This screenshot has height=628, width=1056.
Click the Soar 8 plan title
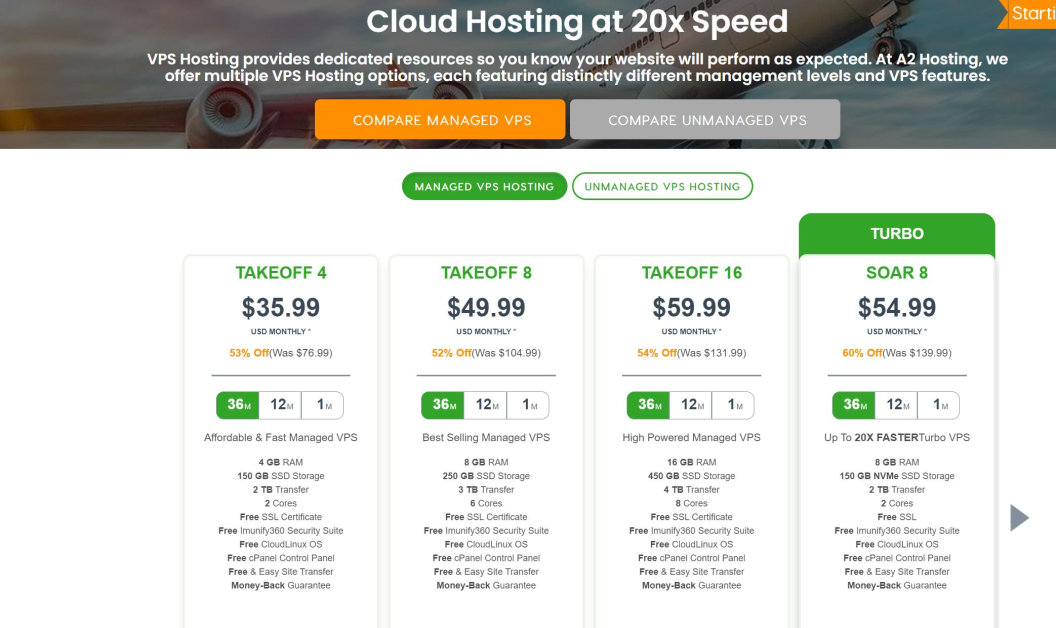pyautogui.click(x=897, y=273)
